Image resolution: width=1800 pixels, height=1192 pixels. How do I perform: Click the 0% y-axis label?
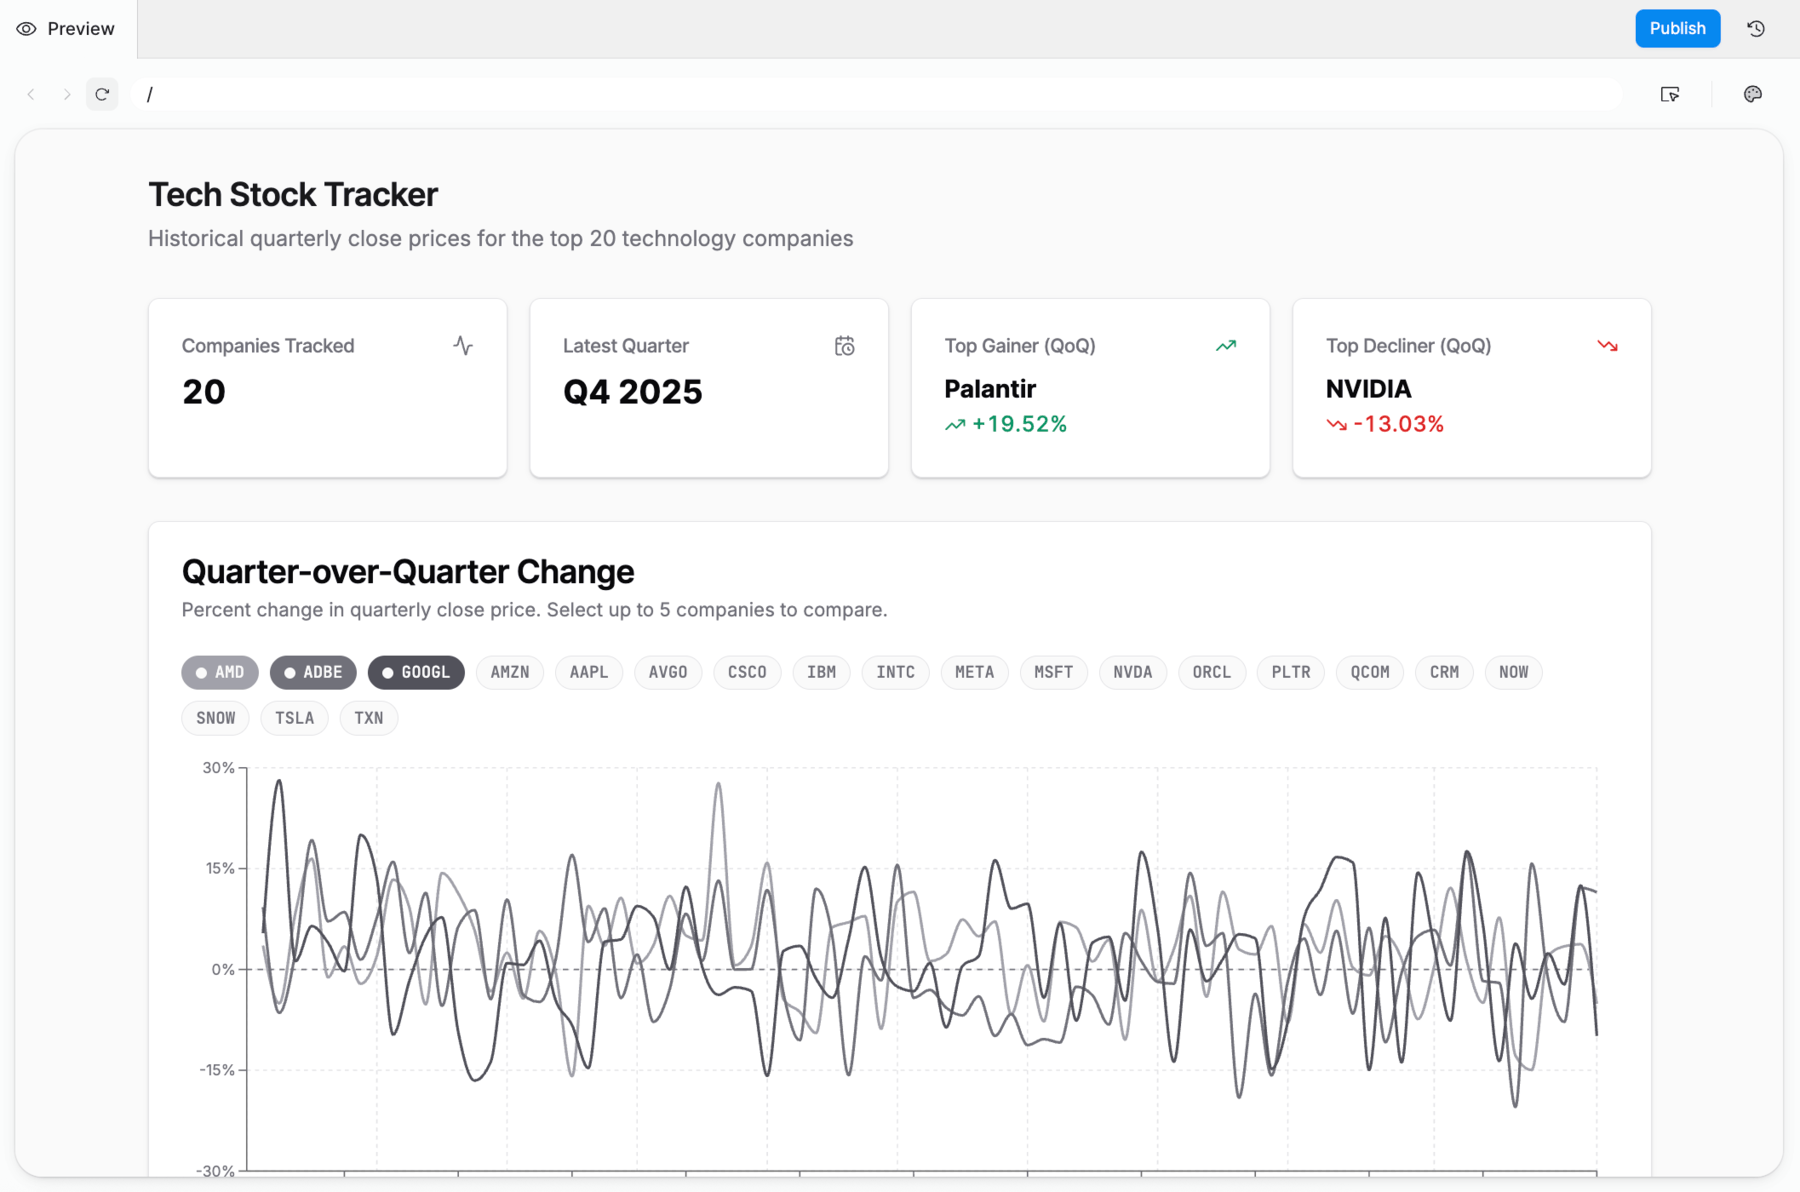click(223, 970)
